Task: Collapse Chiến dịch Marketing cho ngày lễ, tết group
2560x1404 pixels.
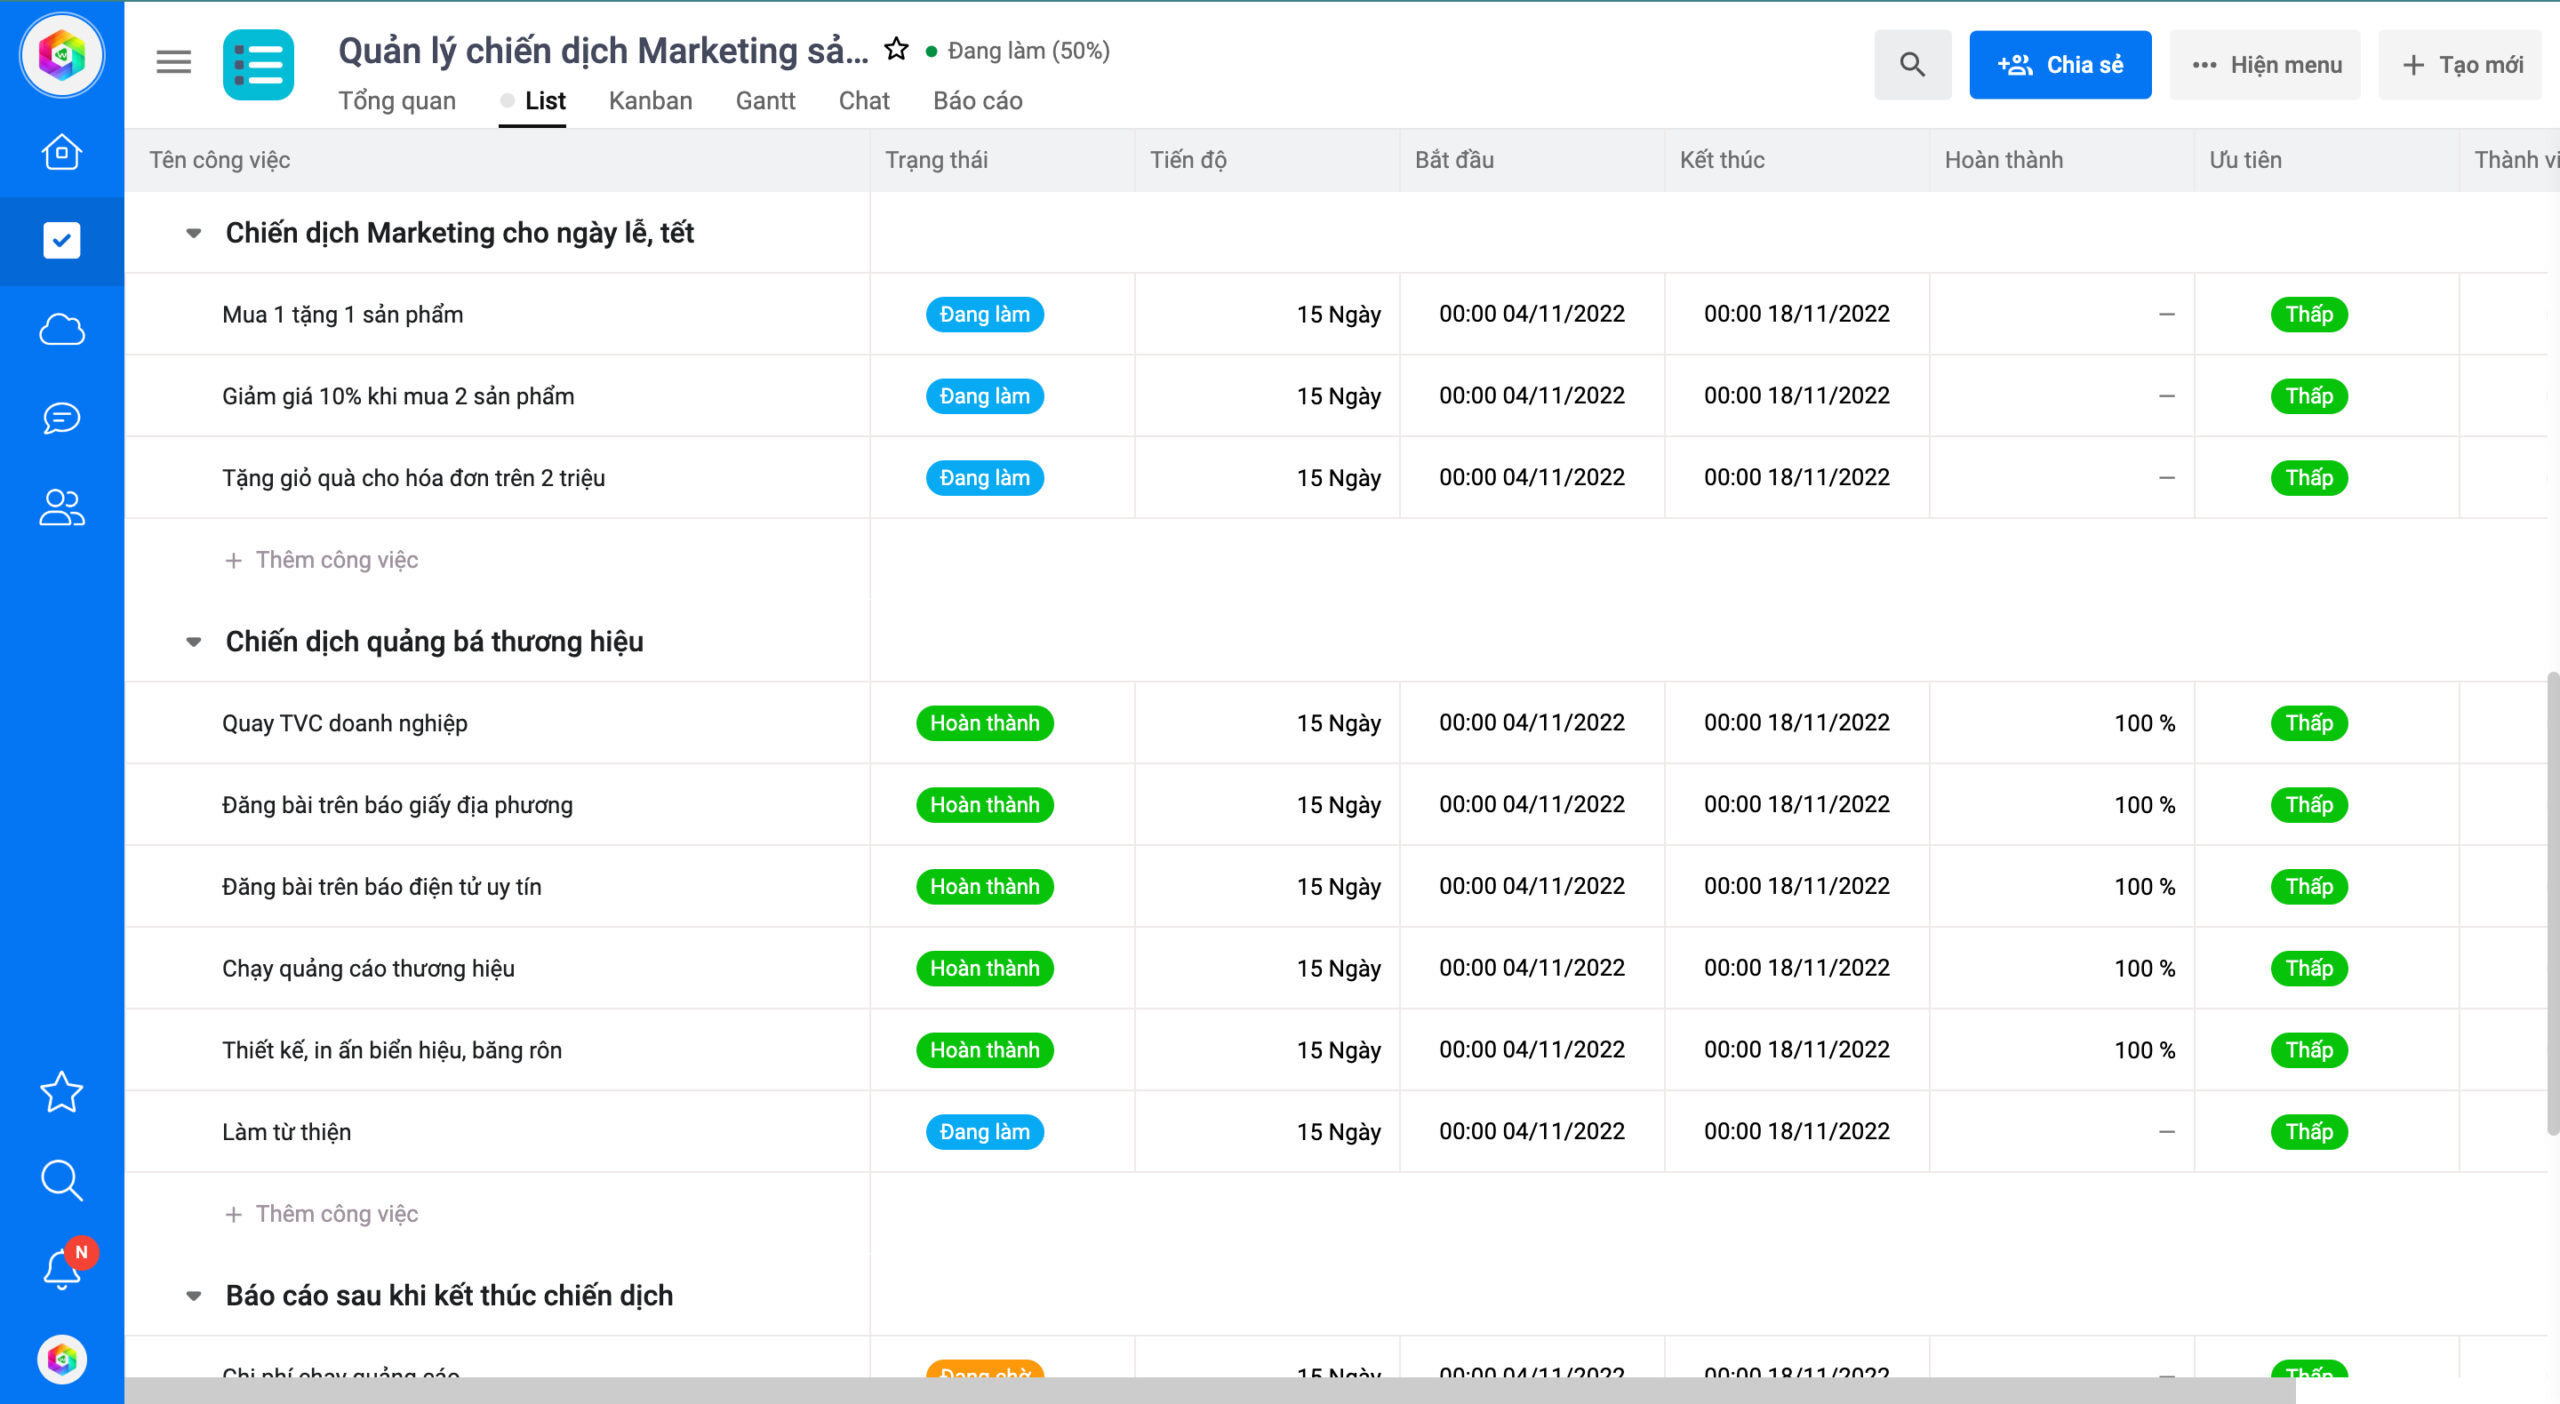Action: coord(194,233)
